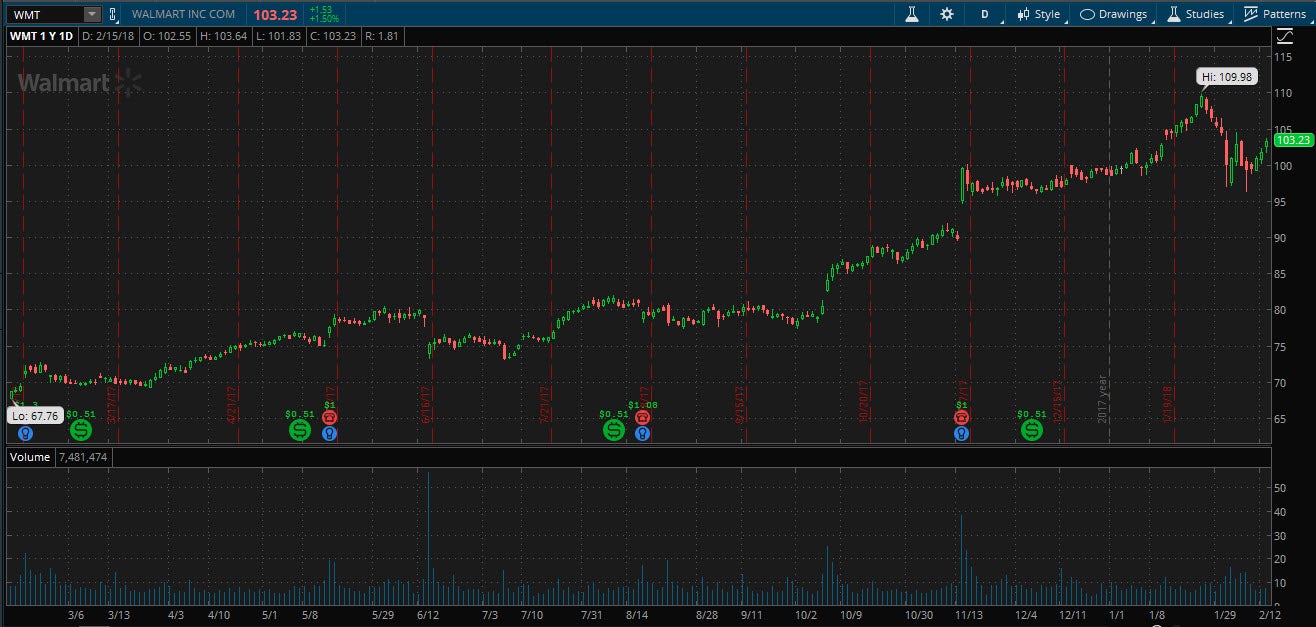This screenshot has width=1316, height=627.
Task: Click the Patterns chart icon
Action: 1250,14
